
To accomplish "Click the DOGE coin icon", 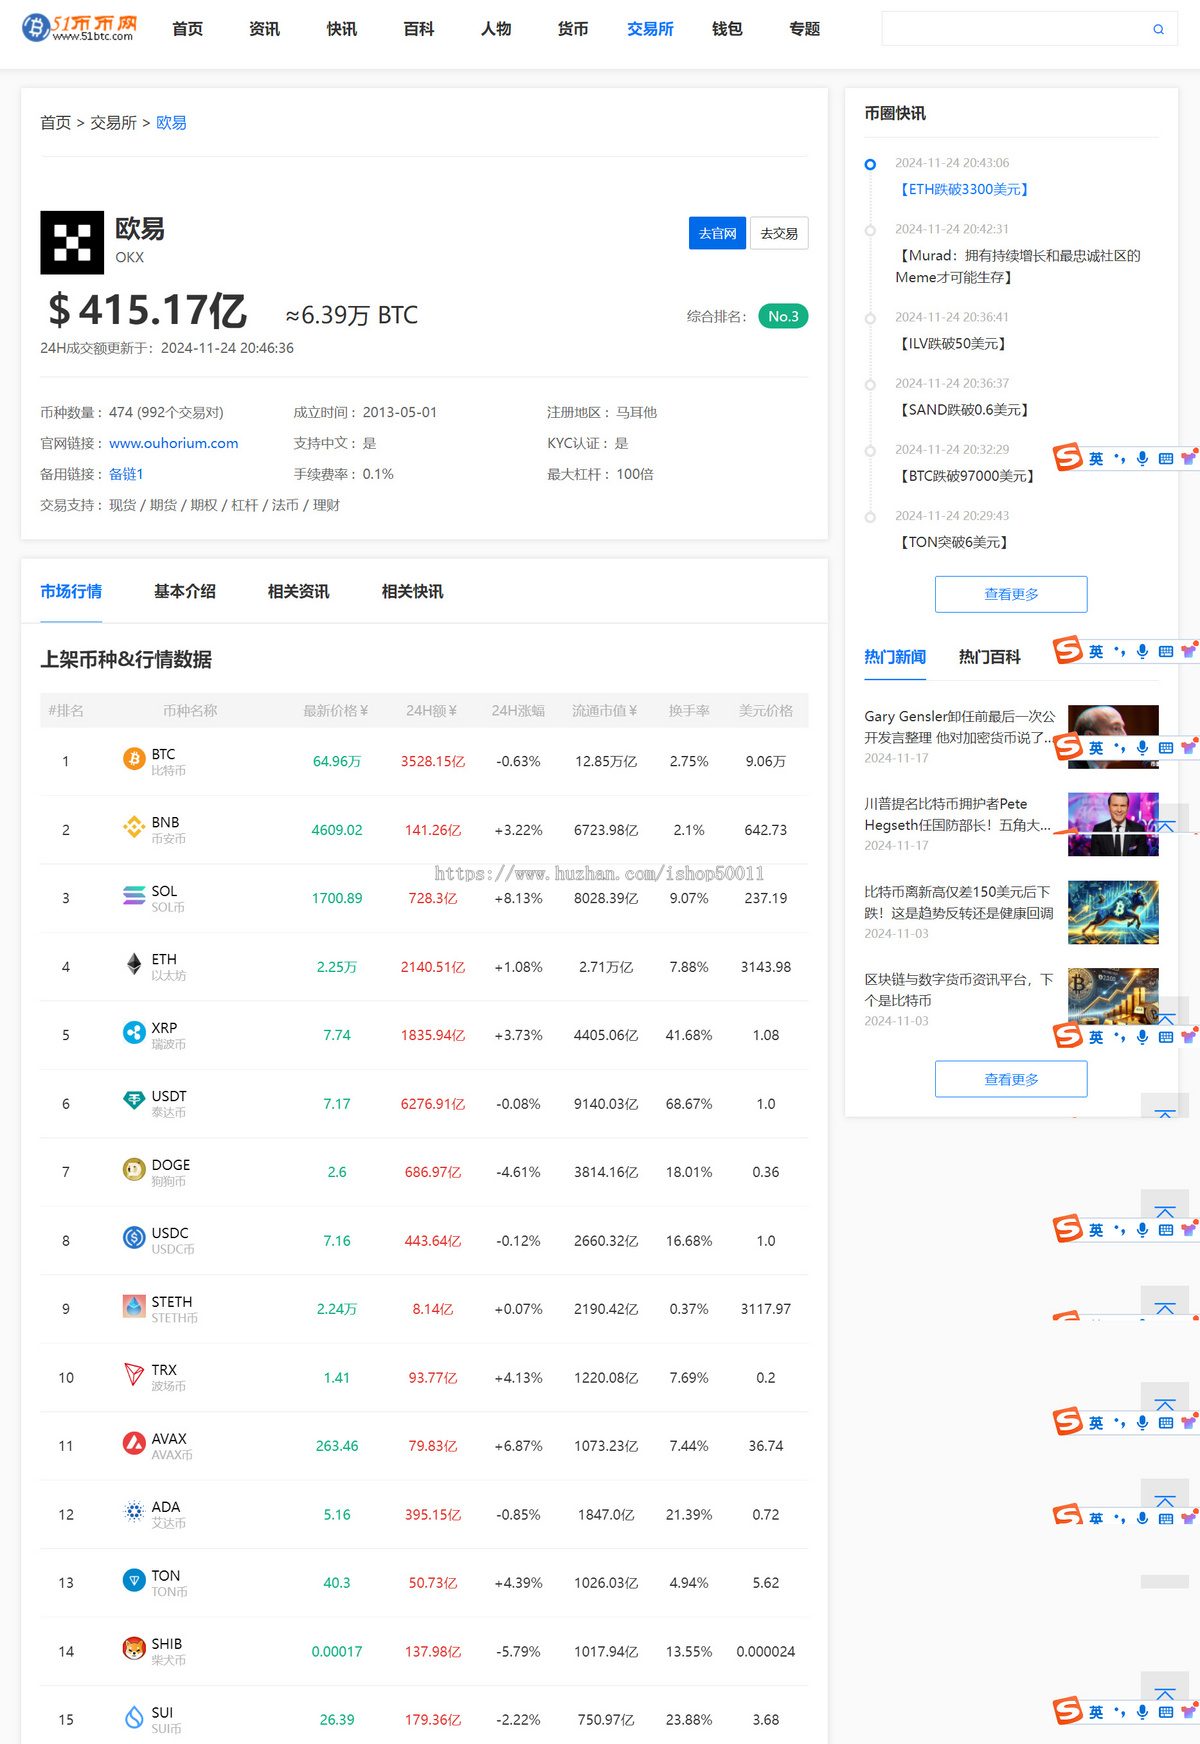I will tap(134, 1169).
